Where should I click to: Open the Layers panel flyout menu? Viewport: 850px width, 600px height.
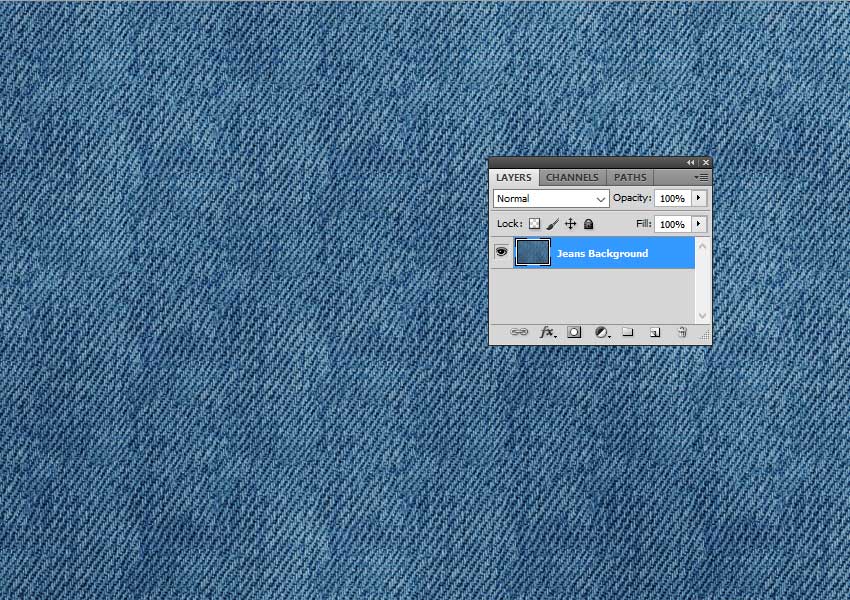pyautogui.click(x=700, y=177)
